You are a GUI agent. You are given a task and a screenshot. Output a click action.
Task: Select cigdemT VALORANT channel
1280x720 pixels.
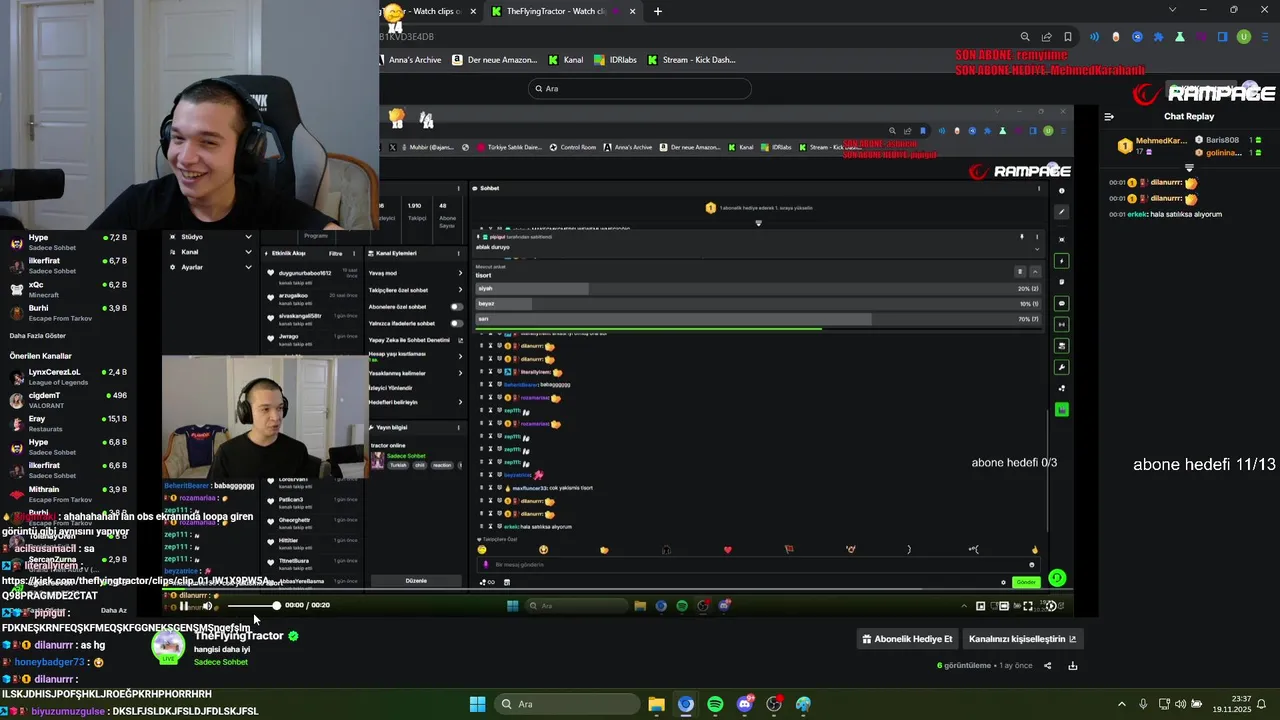point(66,400)
